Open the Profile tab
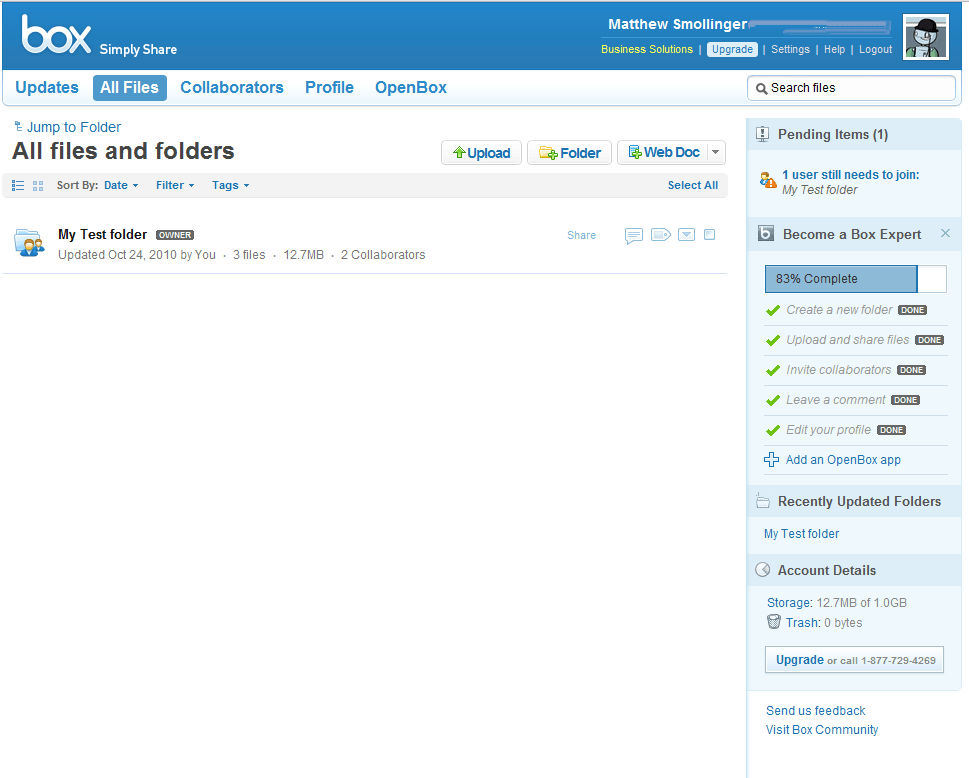The width and height of the screenshot is (969, 778). tap(329, 88)
